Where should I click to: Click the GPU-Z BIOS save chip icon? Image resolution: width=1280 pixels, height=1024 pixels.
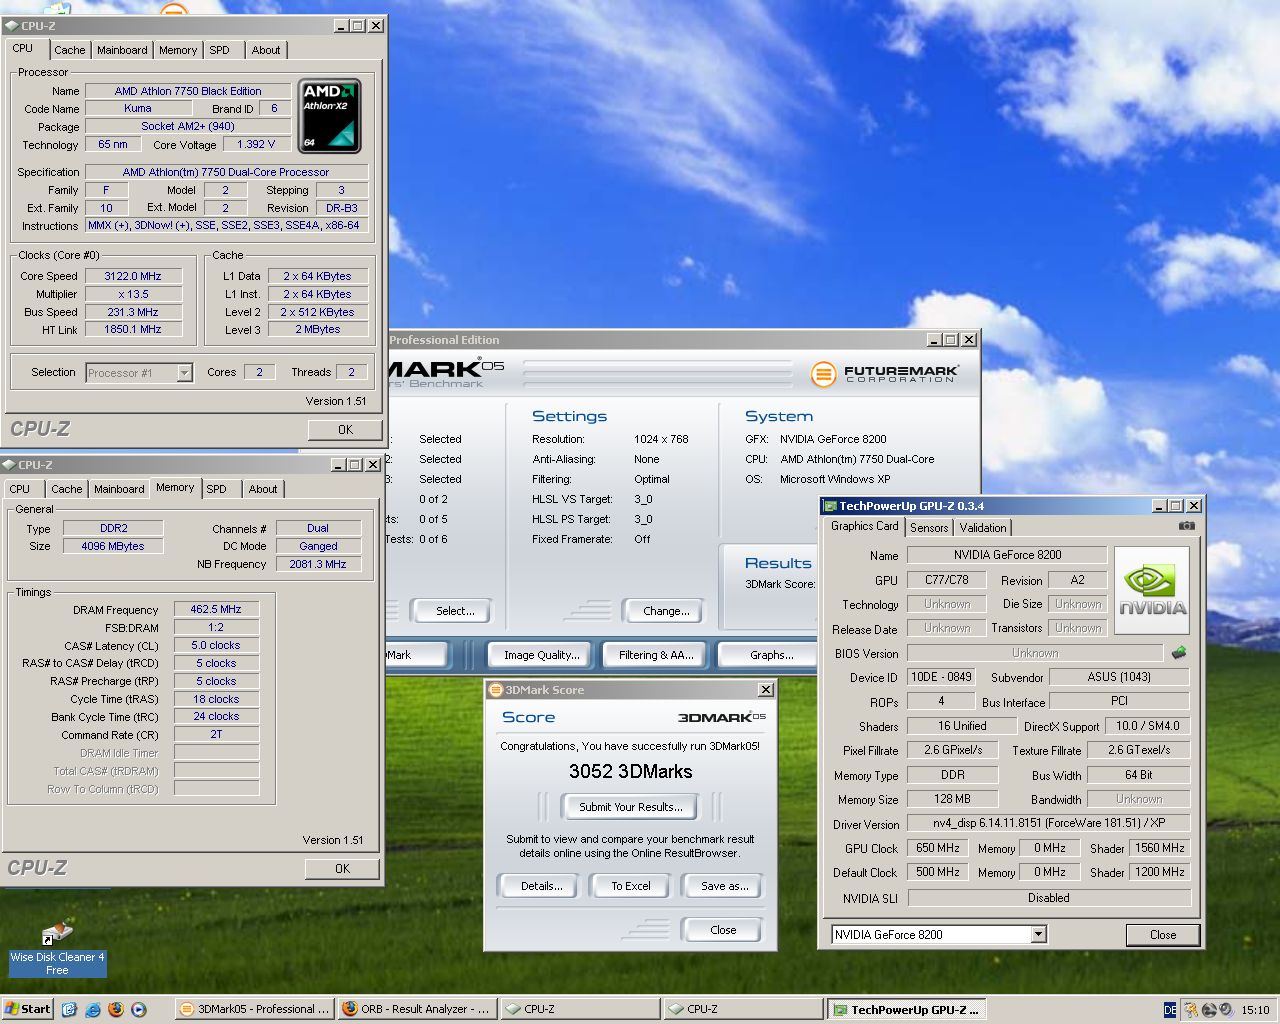tap(1179, 653)
